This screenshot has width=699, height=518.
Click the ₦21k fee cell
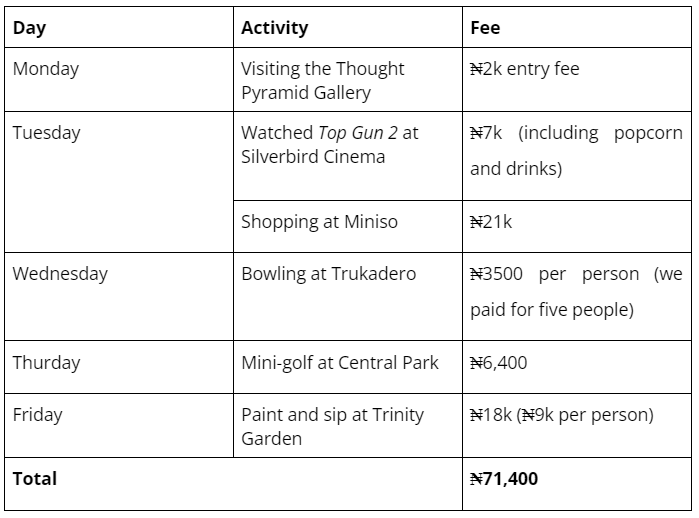[491, 222]
